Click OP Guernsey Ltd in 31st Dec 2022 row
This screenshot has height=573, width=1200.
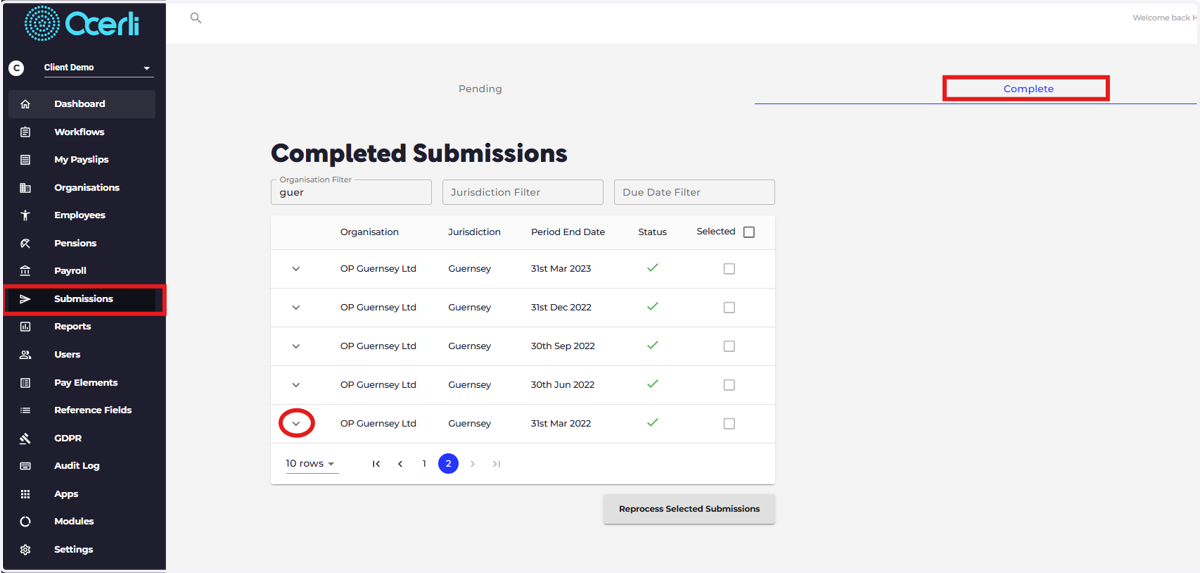[378, 308]
